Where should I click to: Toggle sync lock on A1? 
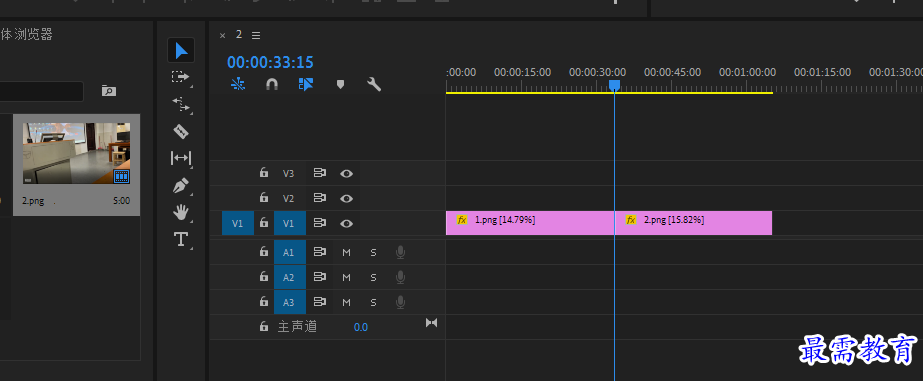(x=320, y=252)
